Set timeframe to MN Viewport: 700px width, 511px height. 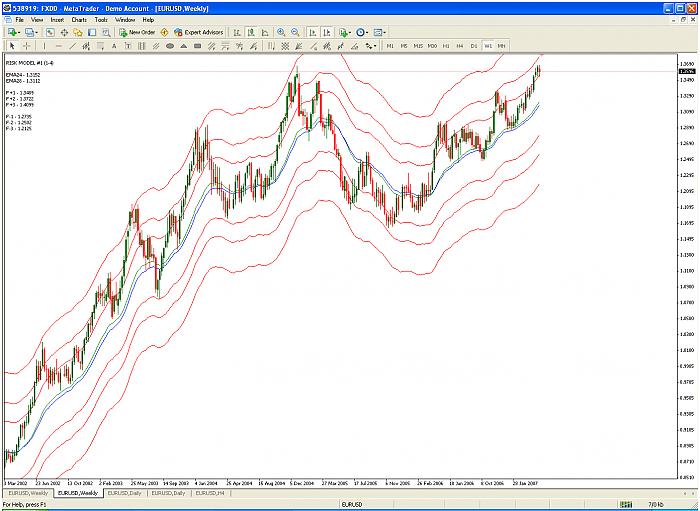[502, 46]
